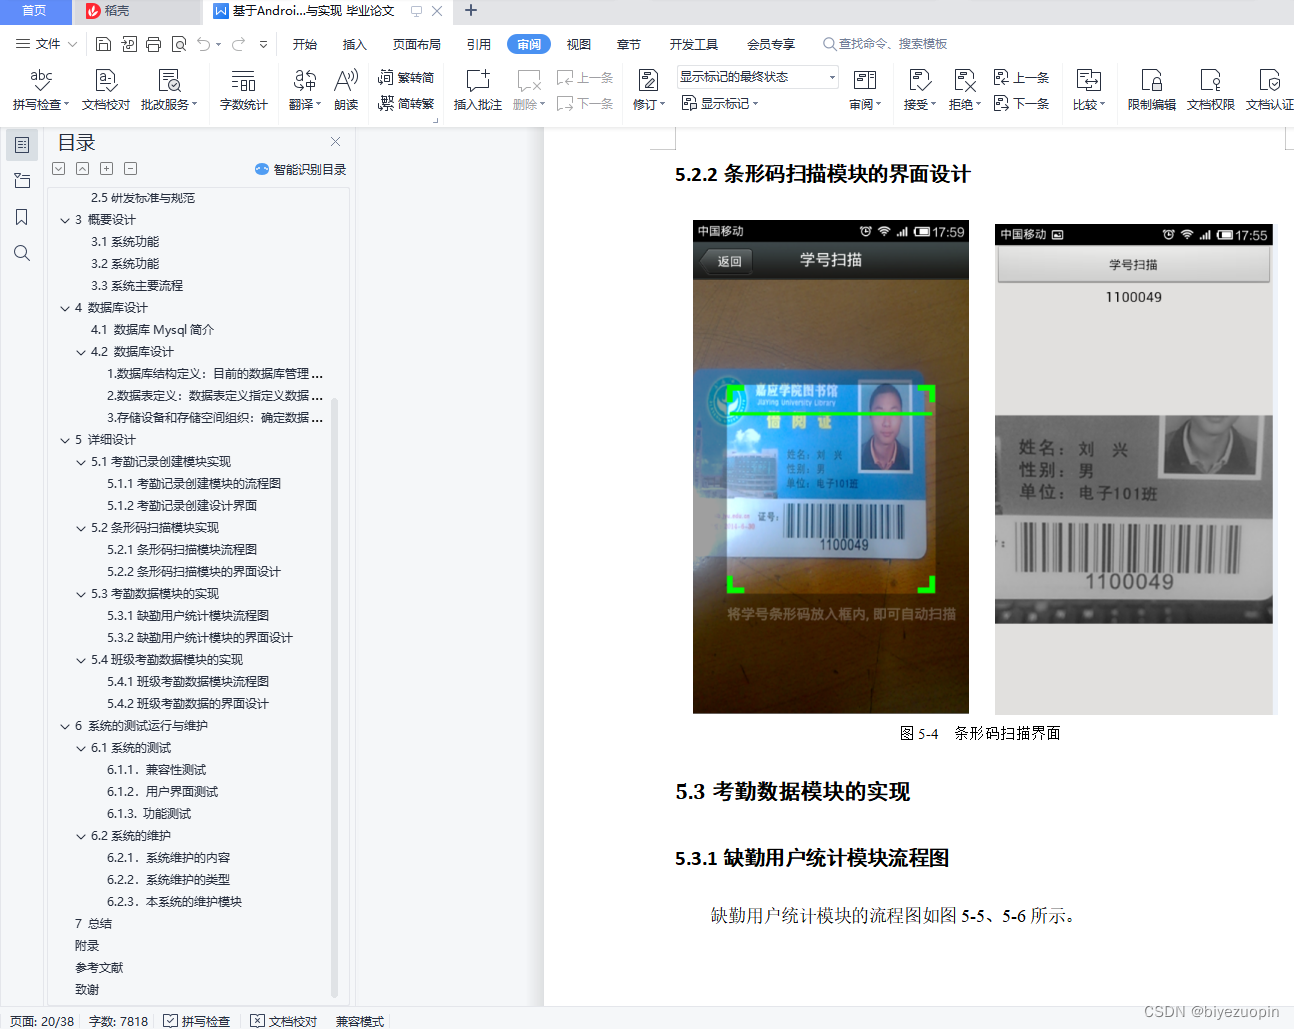Switch to the 开发工具 ribbon tab
1294x1029 pixels.
click(694, 44)
